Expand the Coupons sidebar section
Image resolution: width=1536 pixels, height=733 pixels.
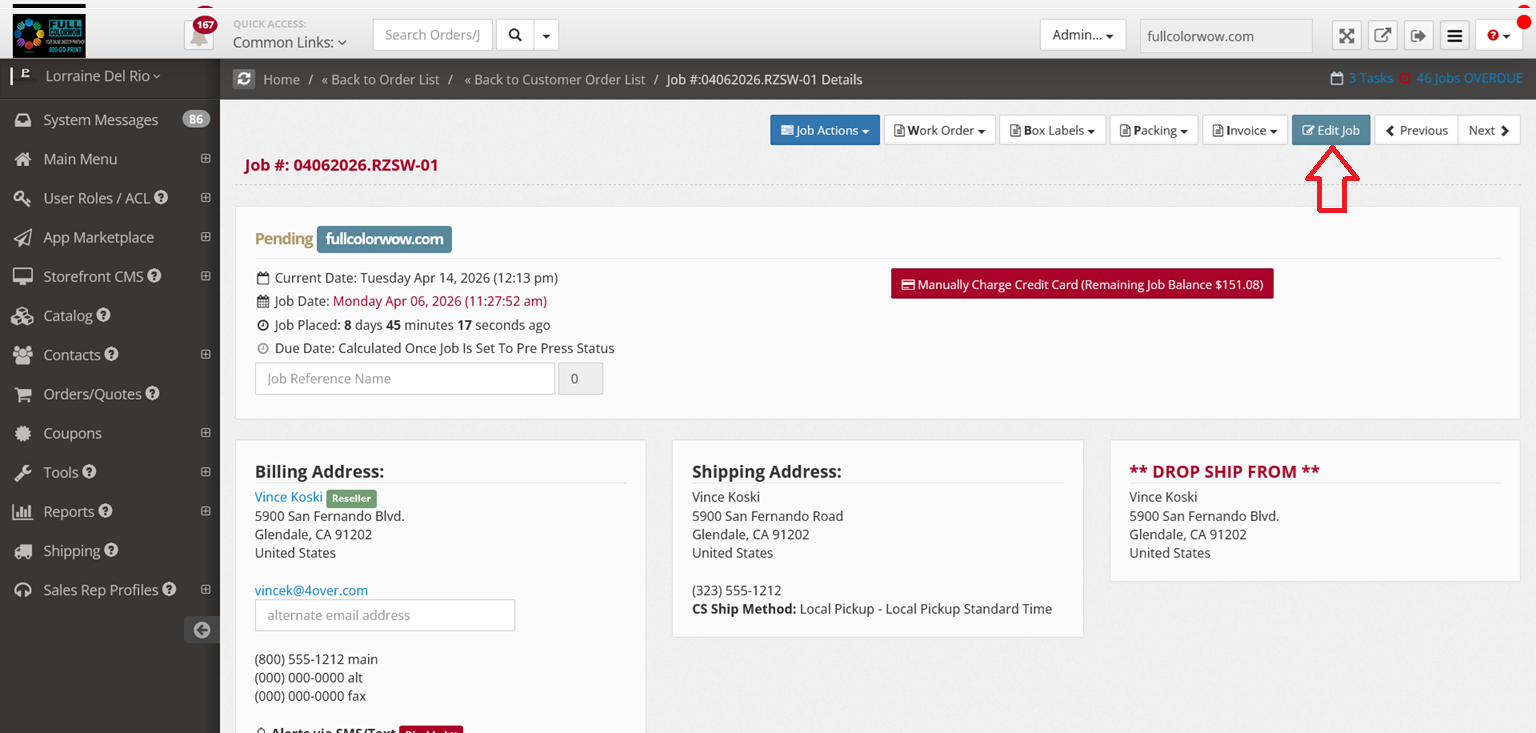click(205, 433)
